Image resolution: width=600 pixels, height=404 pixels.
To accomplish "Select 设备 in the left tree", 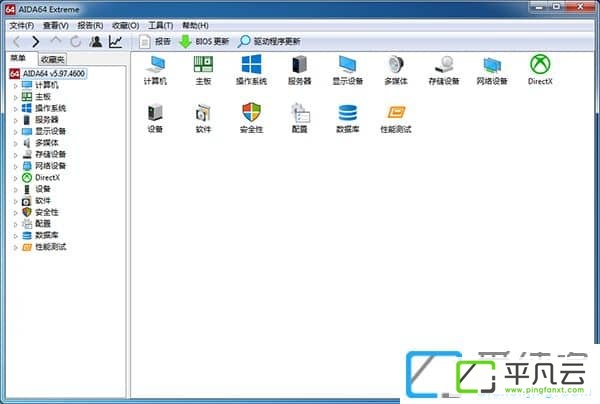I will coord(43,189).
